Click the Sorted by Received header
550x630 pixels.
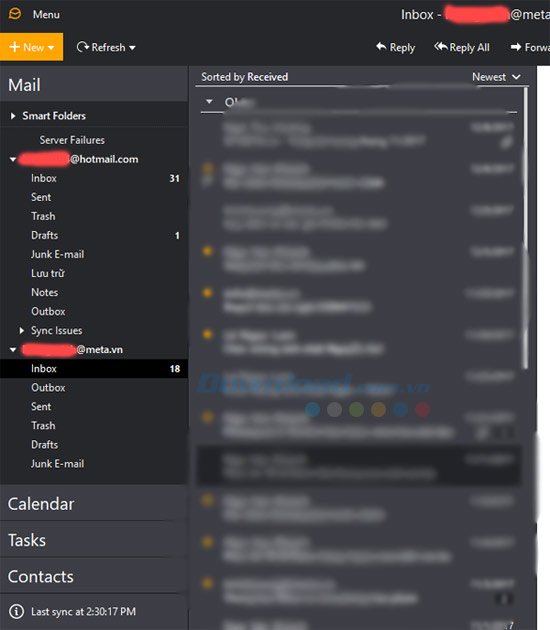pos(244,77)
